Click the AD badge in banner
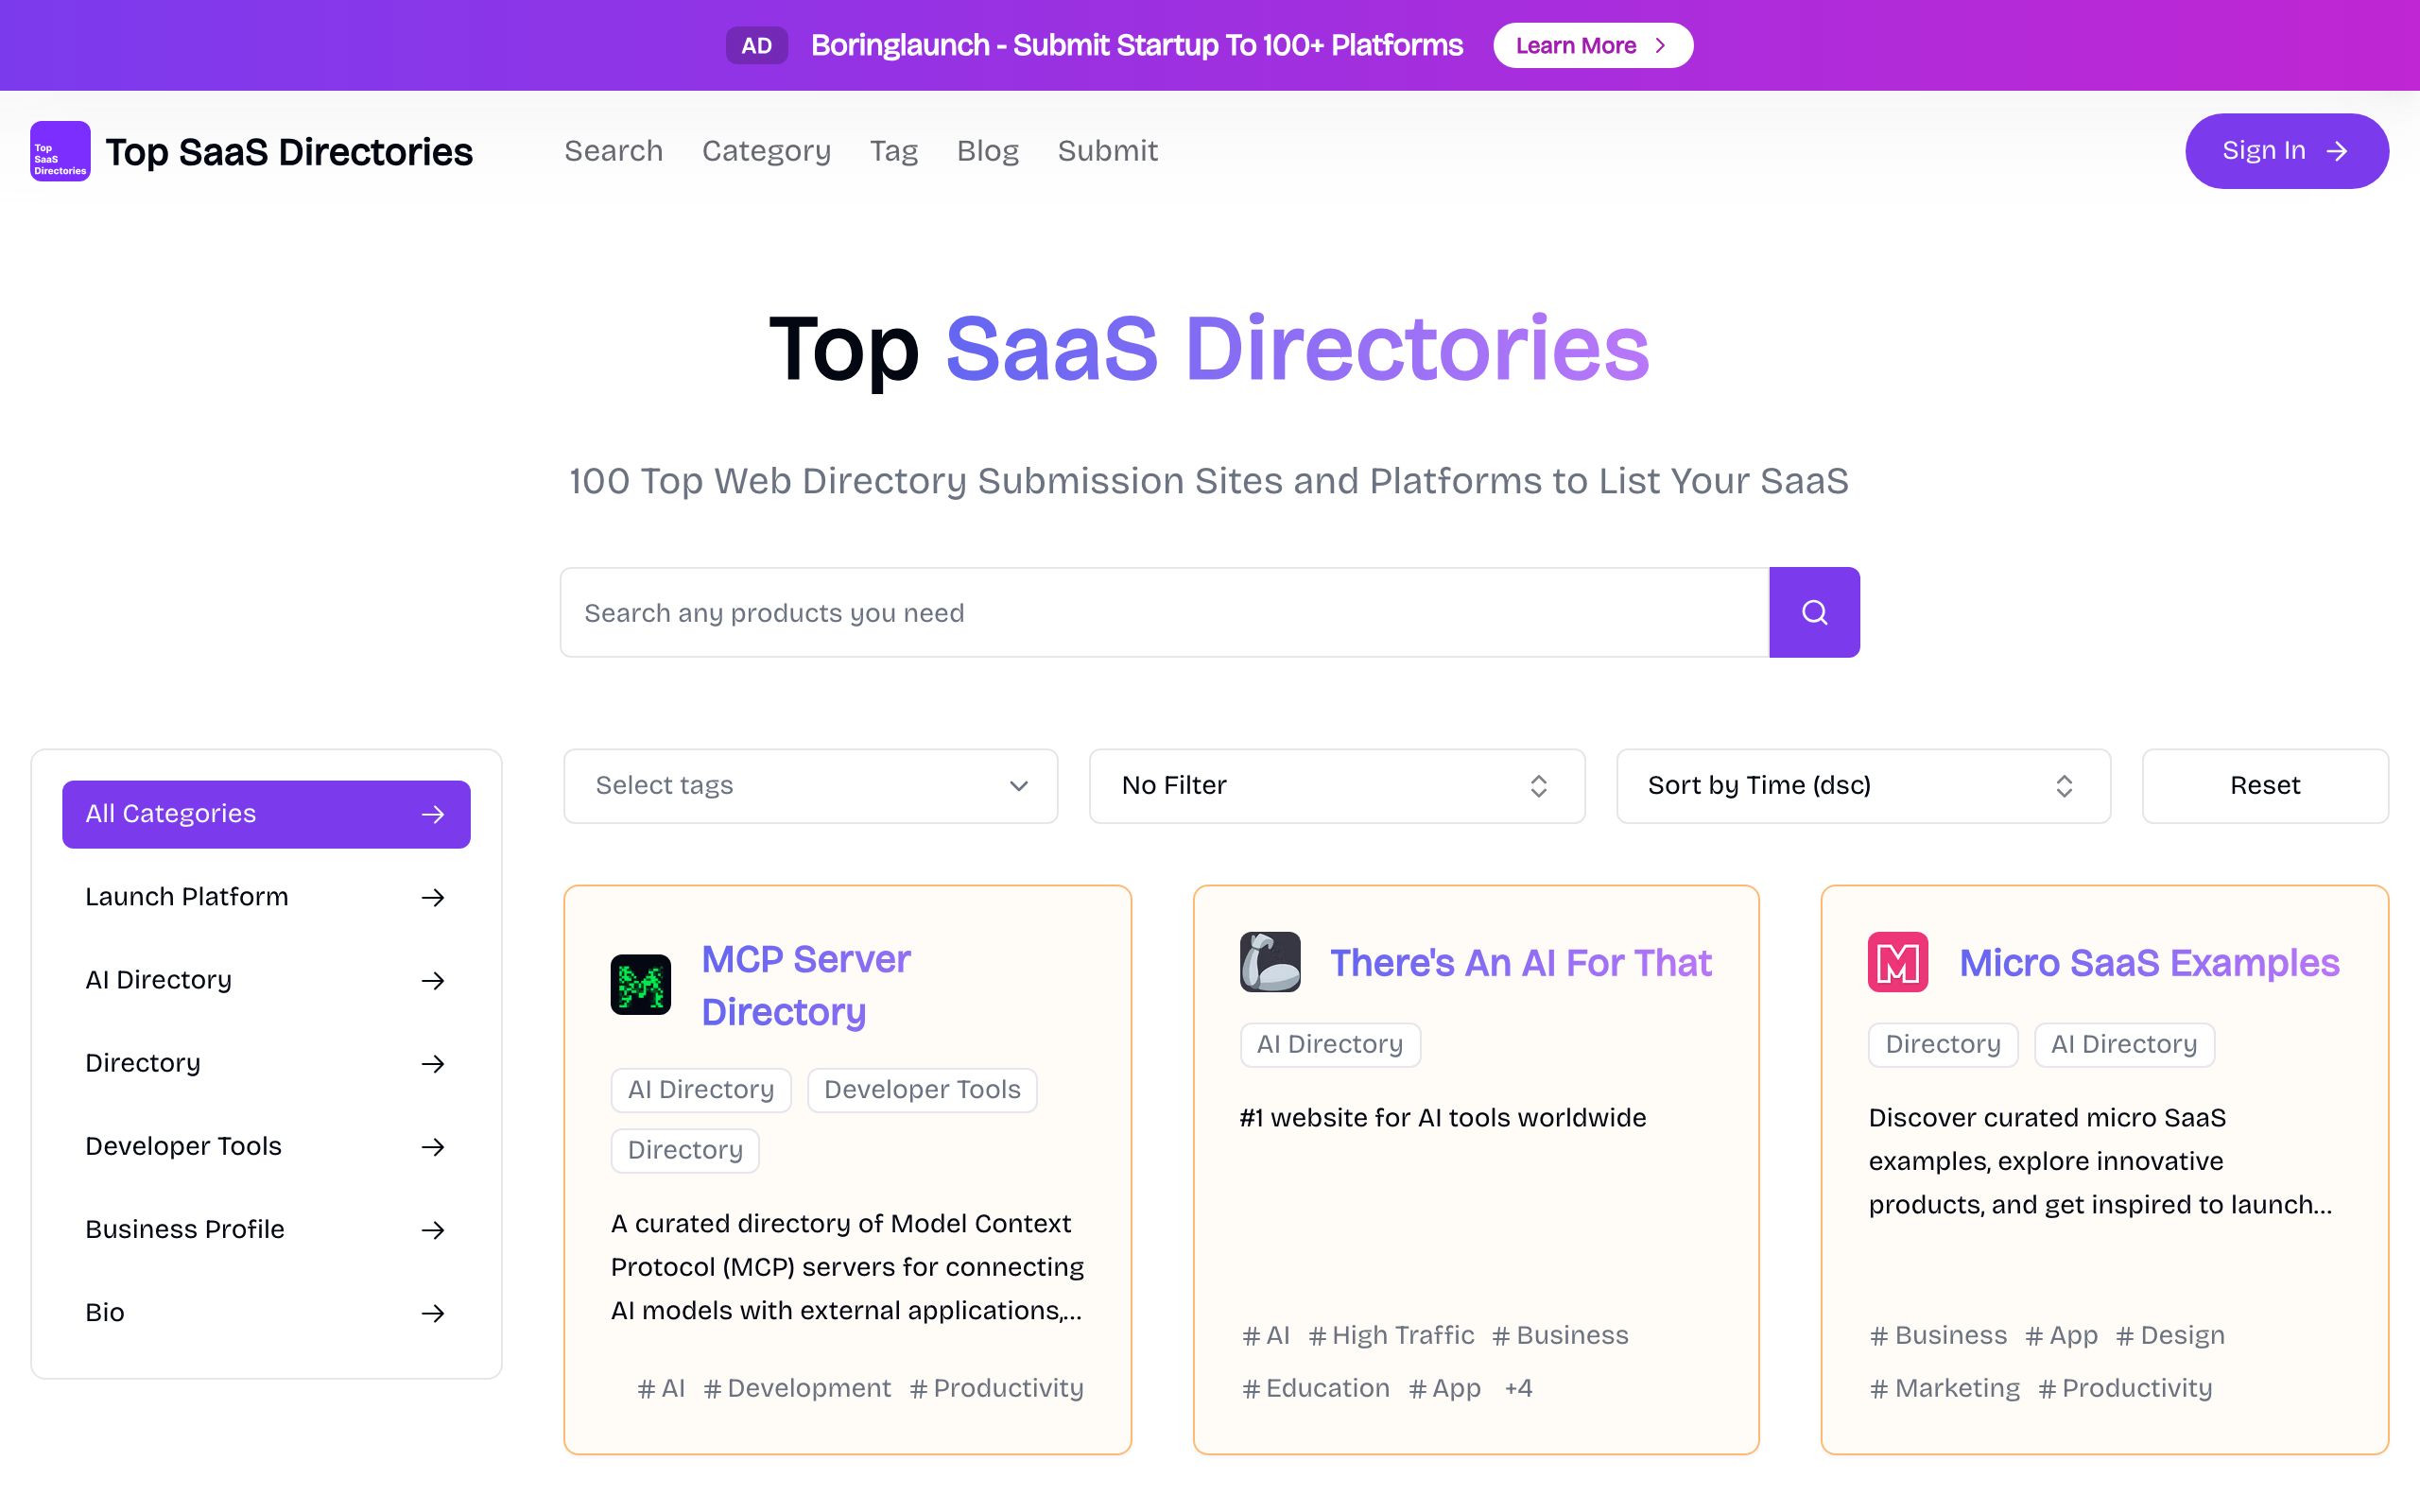 (757, 45)
